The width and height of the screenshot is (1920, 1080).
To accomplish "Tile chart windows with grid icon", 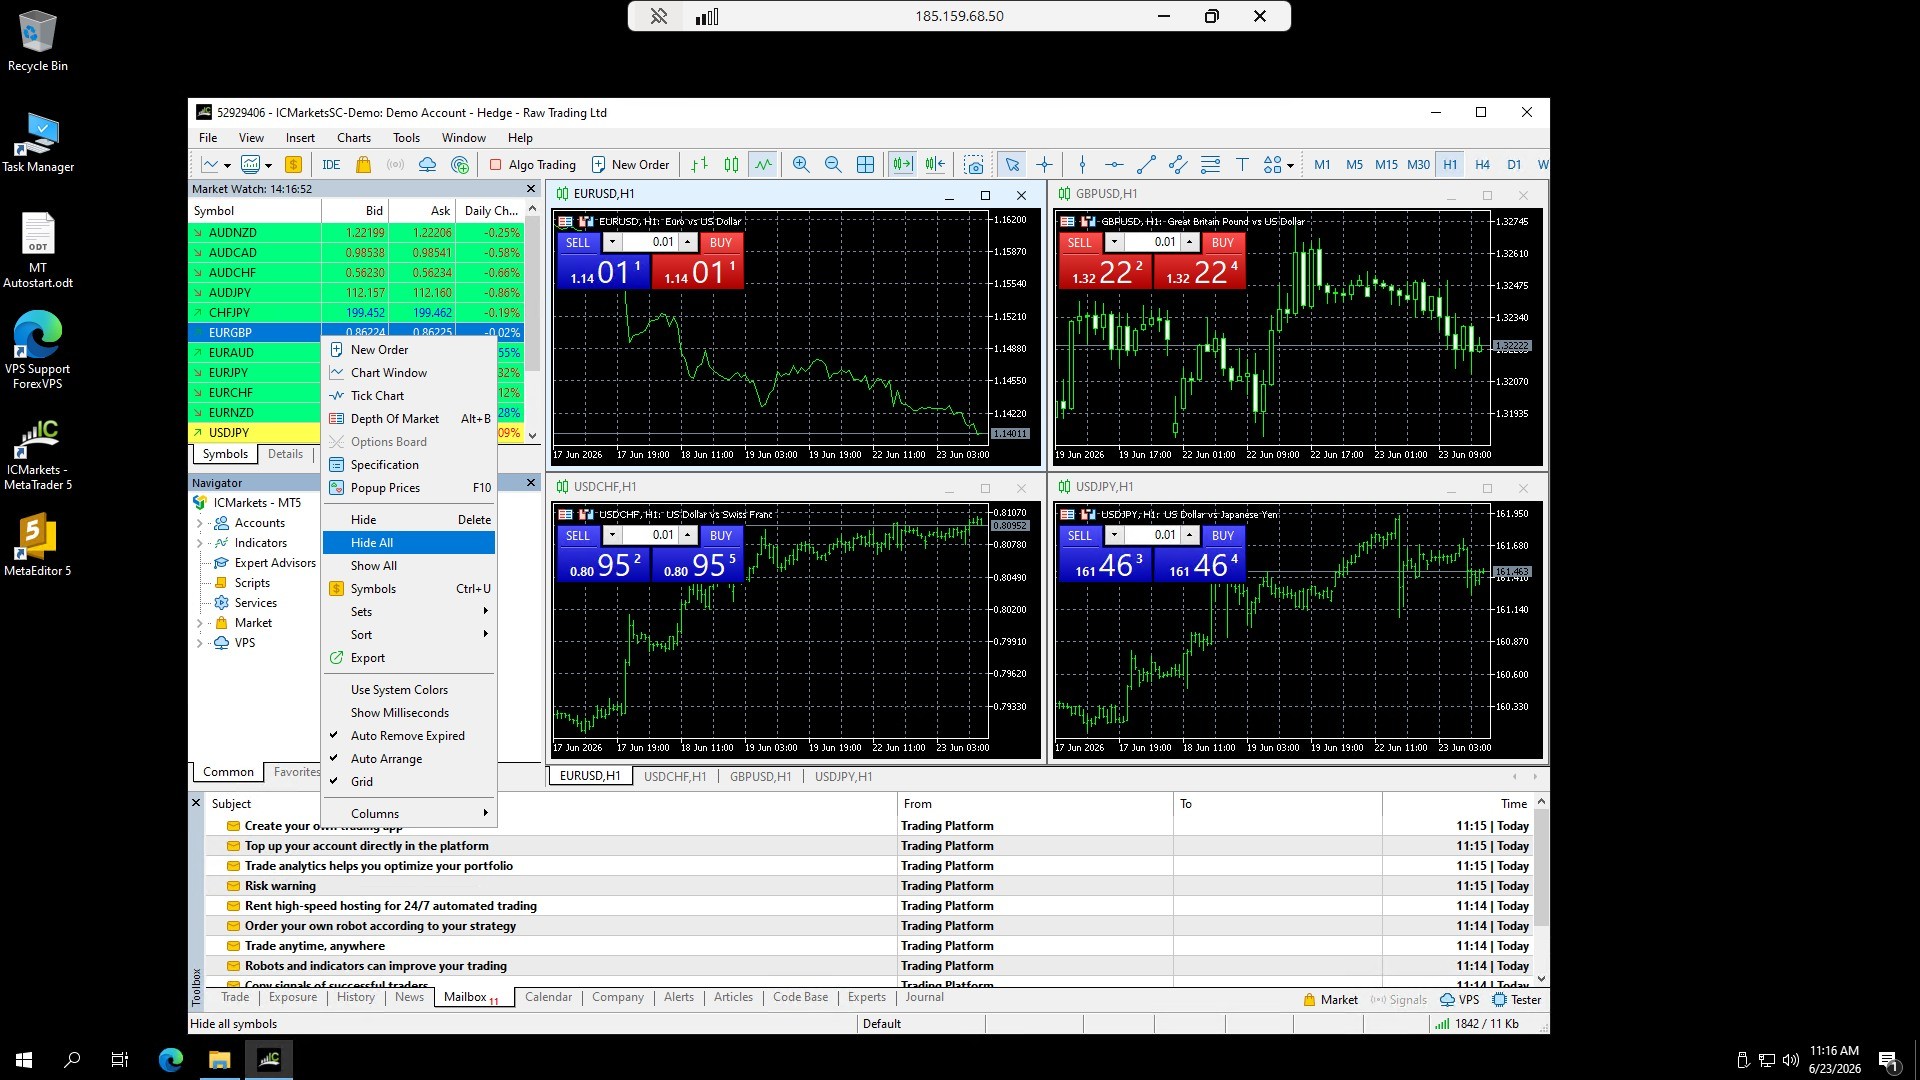I will tap(865, 165).
